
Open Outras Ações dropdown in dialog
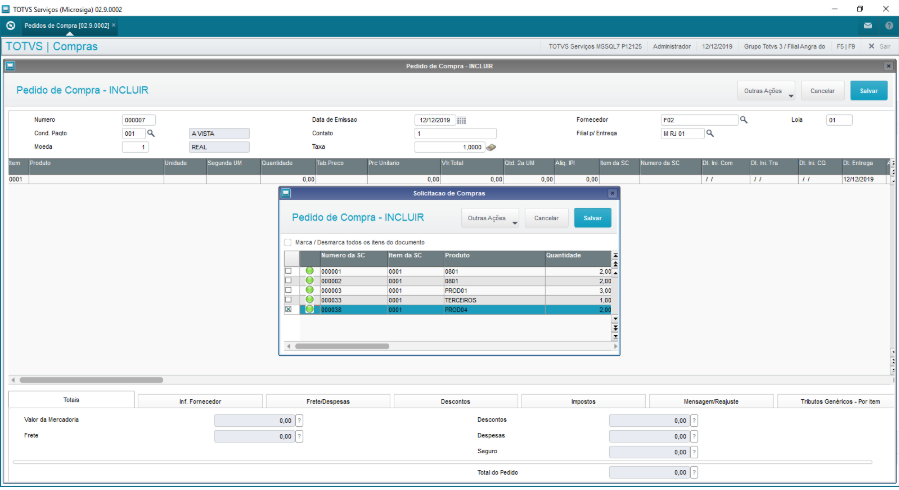[x=490, y=218]
